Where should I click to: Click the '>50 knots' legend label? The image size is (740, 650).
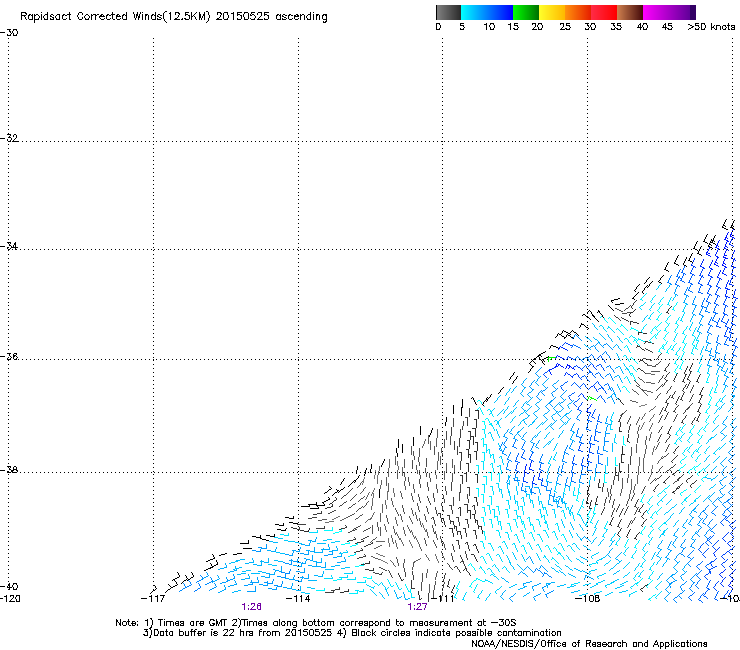[x=711, y=27]
